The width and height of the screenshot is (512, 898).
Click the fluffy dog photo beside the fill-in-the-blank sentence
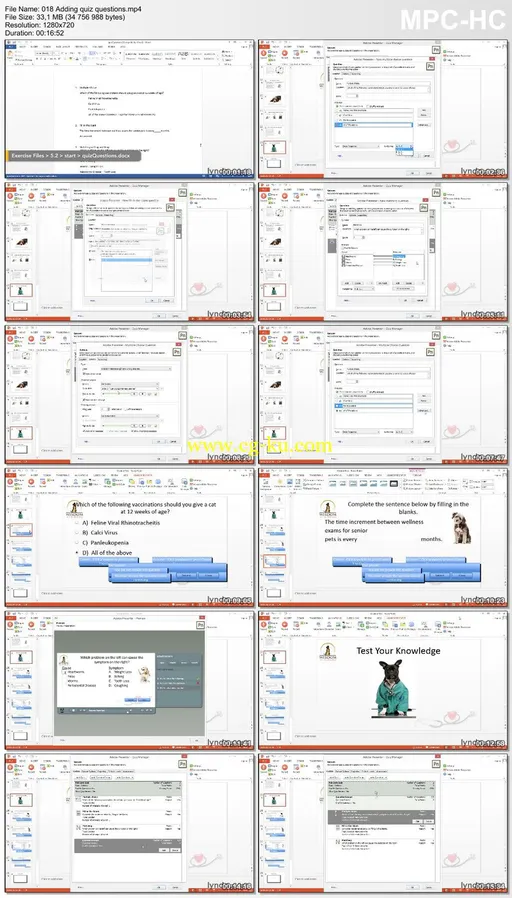point(461,527)
